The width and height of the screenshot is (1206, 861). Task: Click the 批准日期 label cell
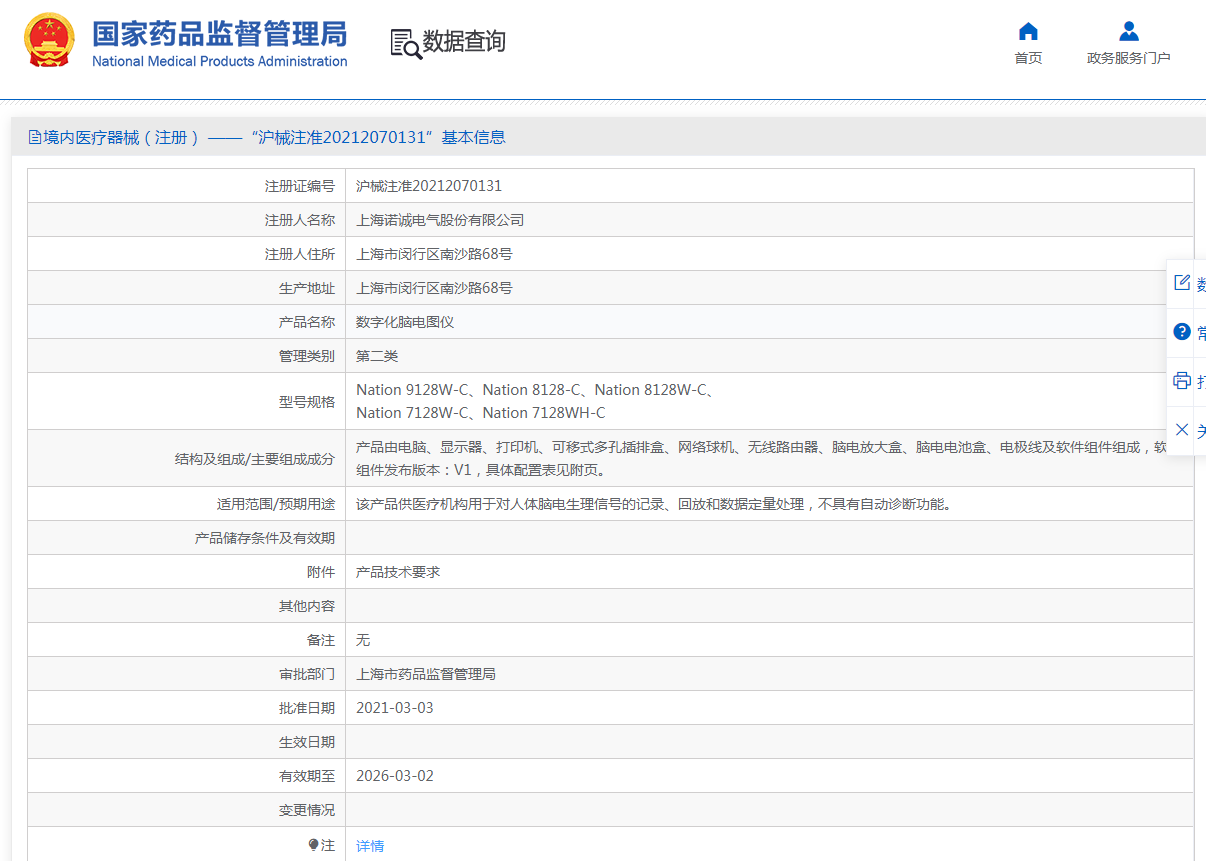[187, 708]
